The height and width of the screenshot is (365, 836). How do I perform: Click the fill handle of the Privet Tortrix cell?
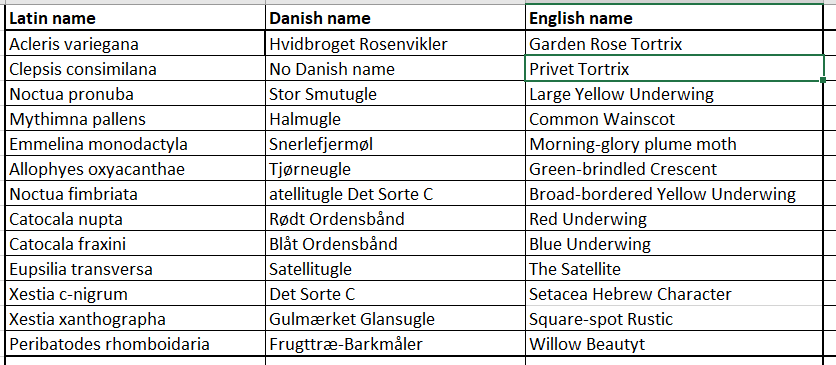tap(823, 80)
